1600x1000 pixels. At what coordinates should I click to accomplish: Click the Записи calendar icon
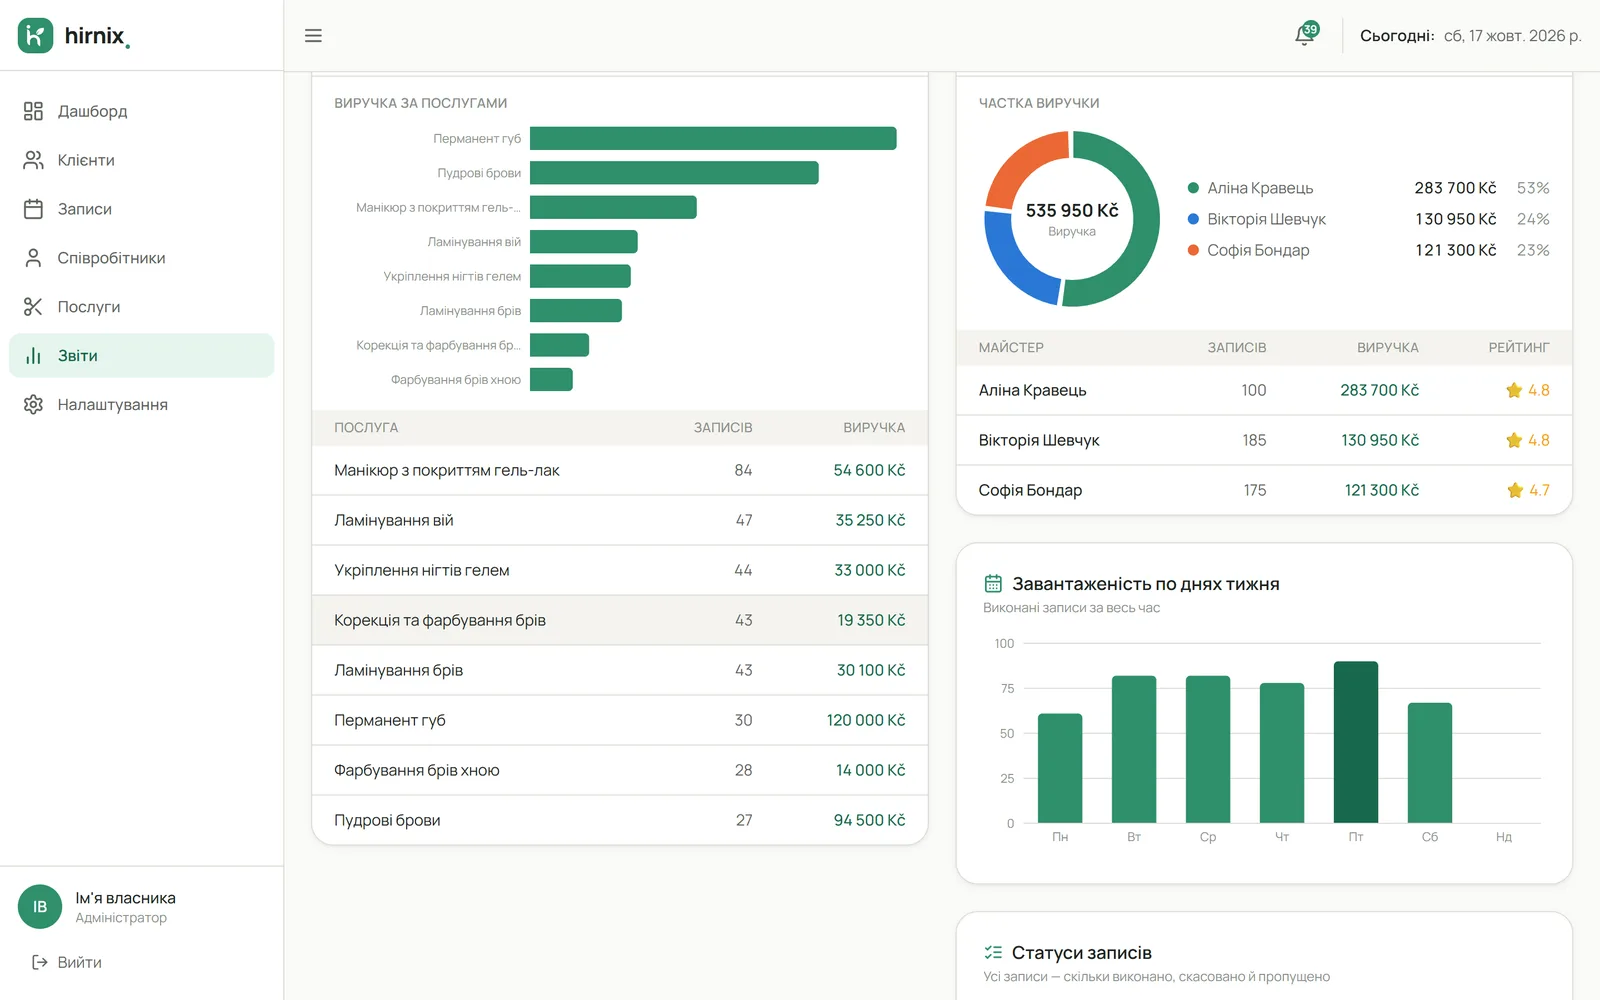33,209
